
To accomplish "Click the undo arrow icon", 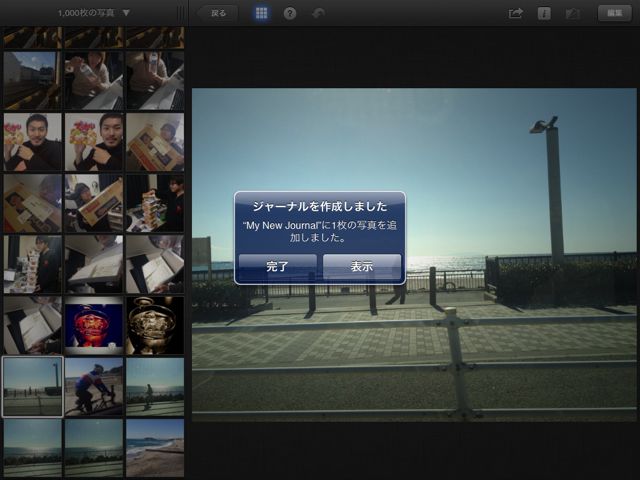I will coord(318,14).
